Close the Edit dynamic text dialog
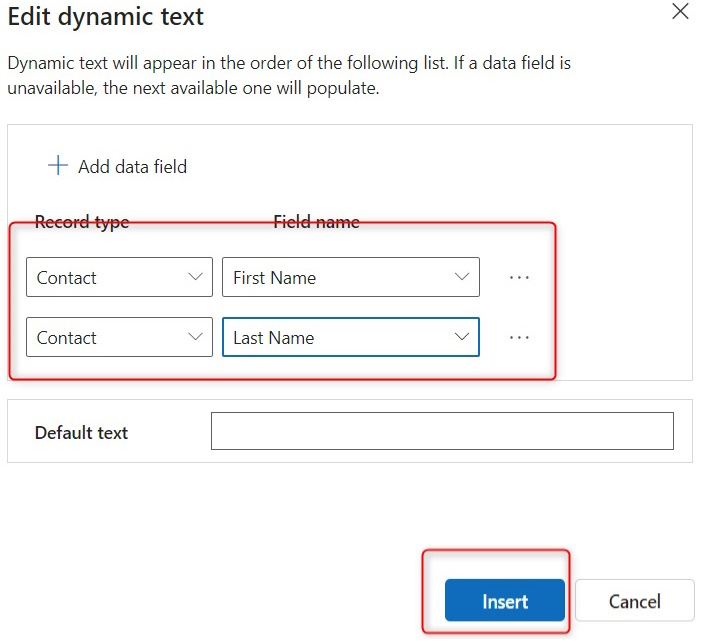The height and width of the screenshot is (642, 706). 680,11
